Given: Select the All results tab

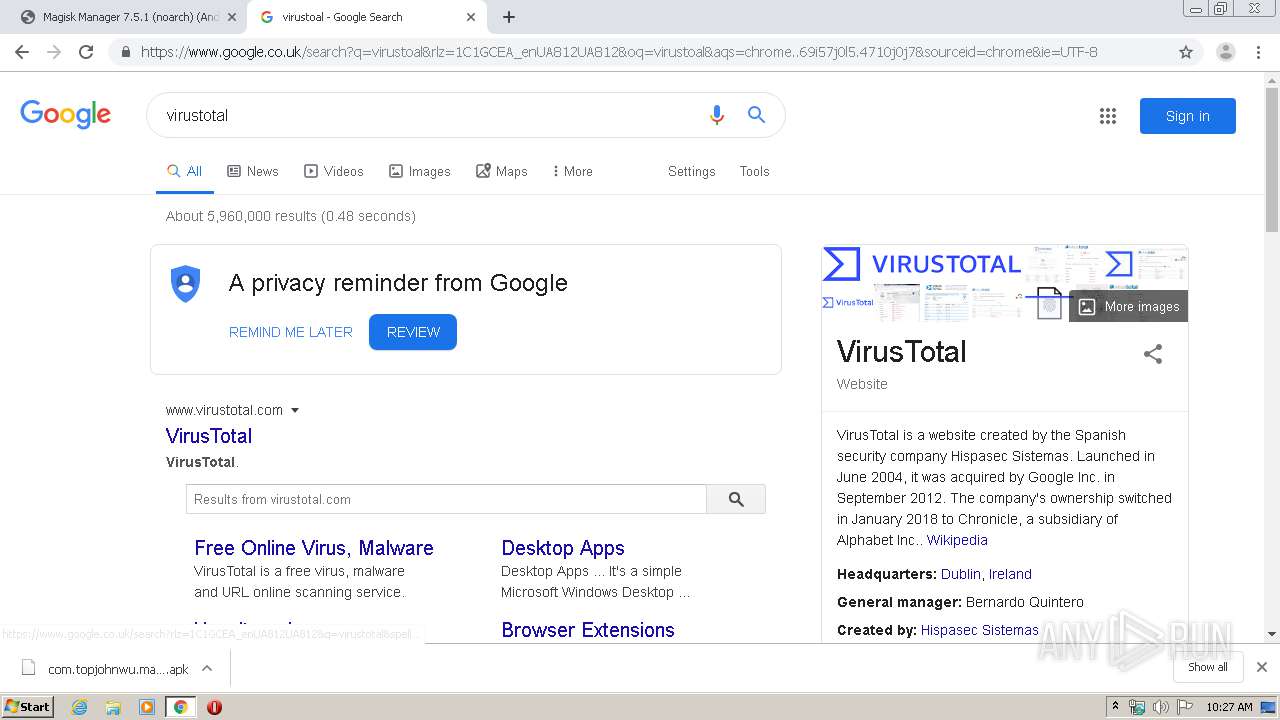Looking at the screenshot, I should (x=185, y=171).
